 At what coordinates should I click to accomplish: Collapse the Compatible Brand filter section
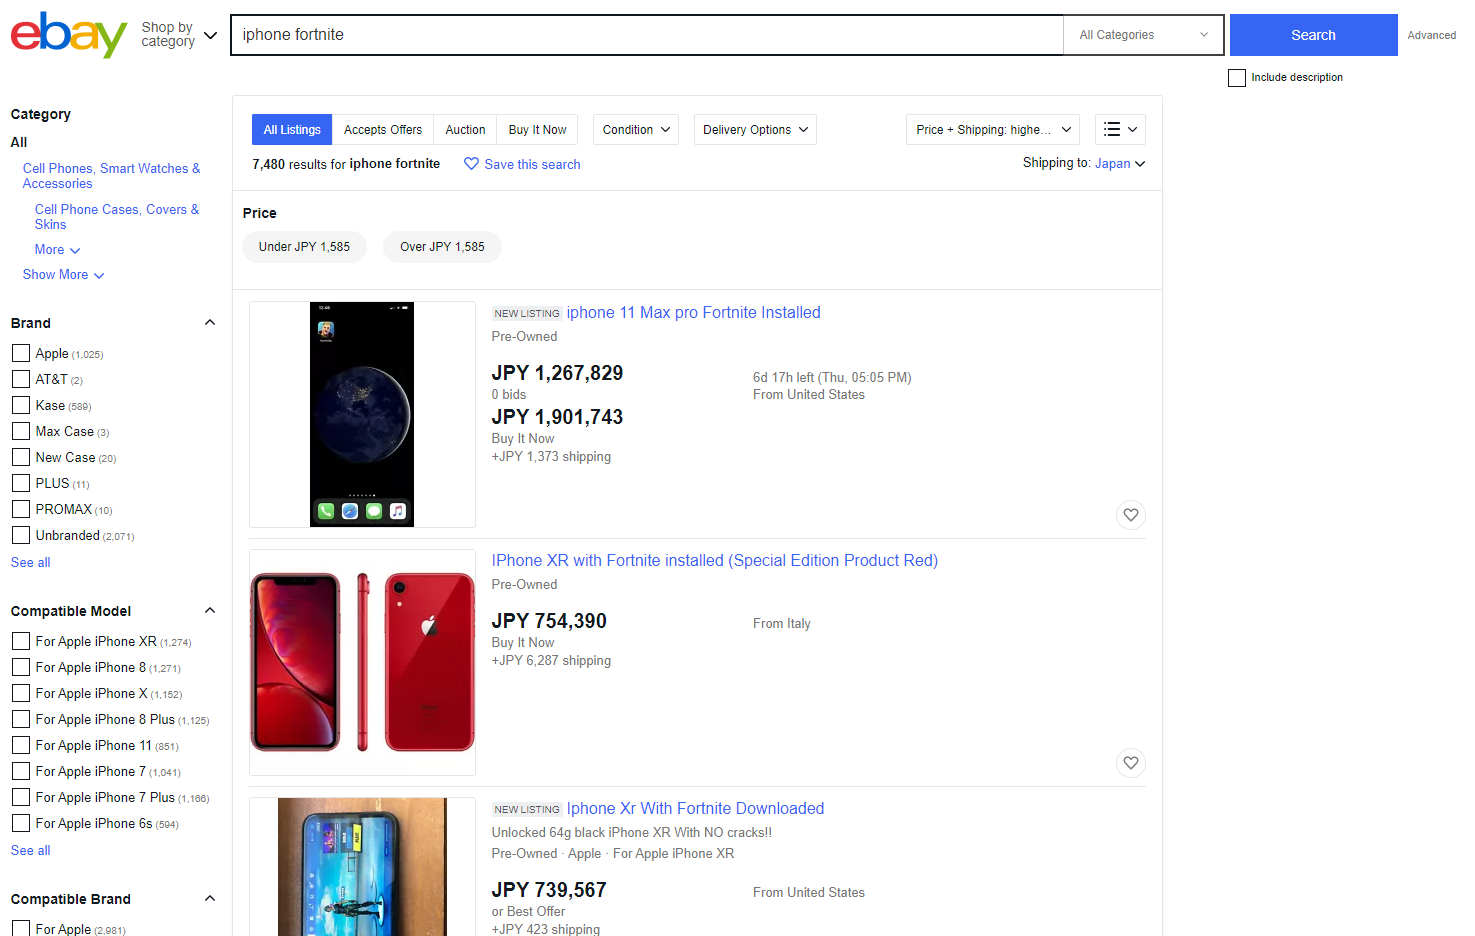click(x=210, y=898)
